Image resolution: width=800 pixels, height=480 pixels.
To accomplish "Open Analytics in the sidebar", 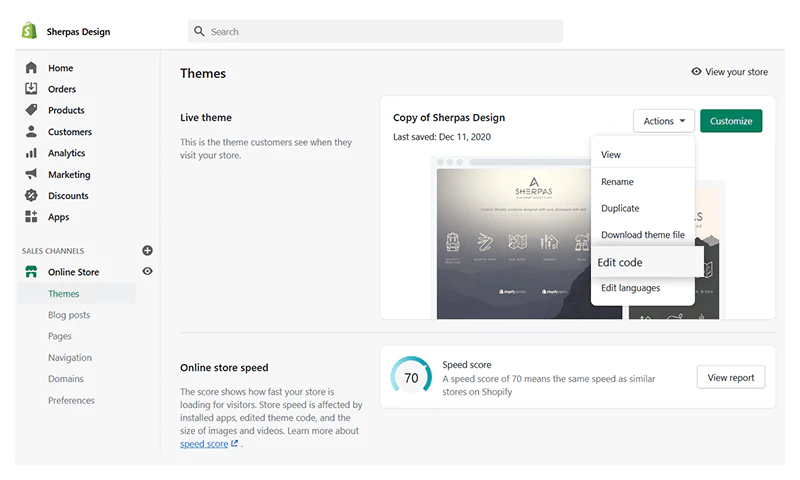I will tap(66, 153).
